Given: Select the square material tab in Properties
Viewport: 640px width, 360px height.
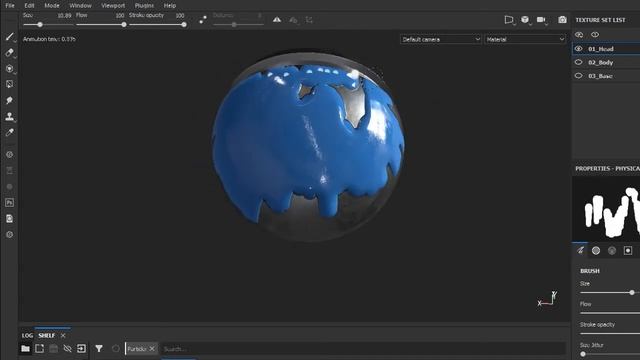Looking at the screenshot, I should click(x=628, y=251).
